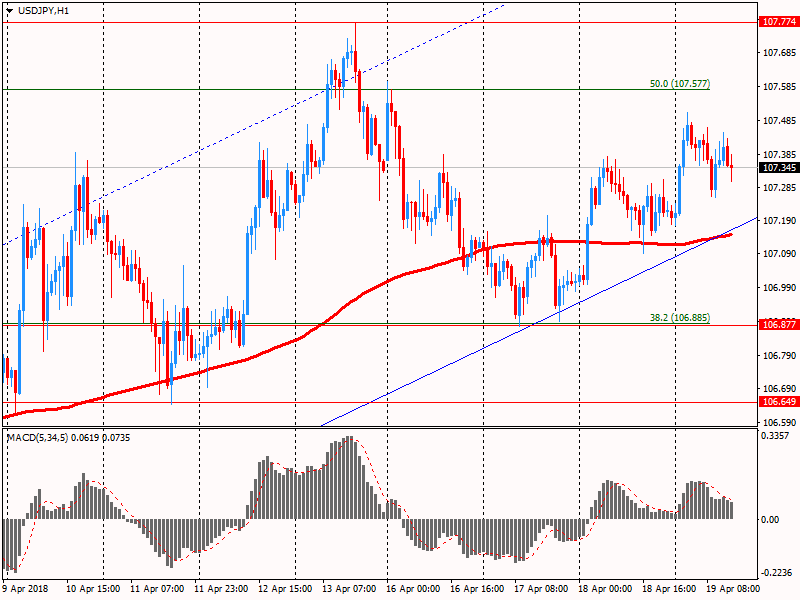Click the 16 Apr 00:00 time label
The image size is (800, 600).
pos(413,588)
